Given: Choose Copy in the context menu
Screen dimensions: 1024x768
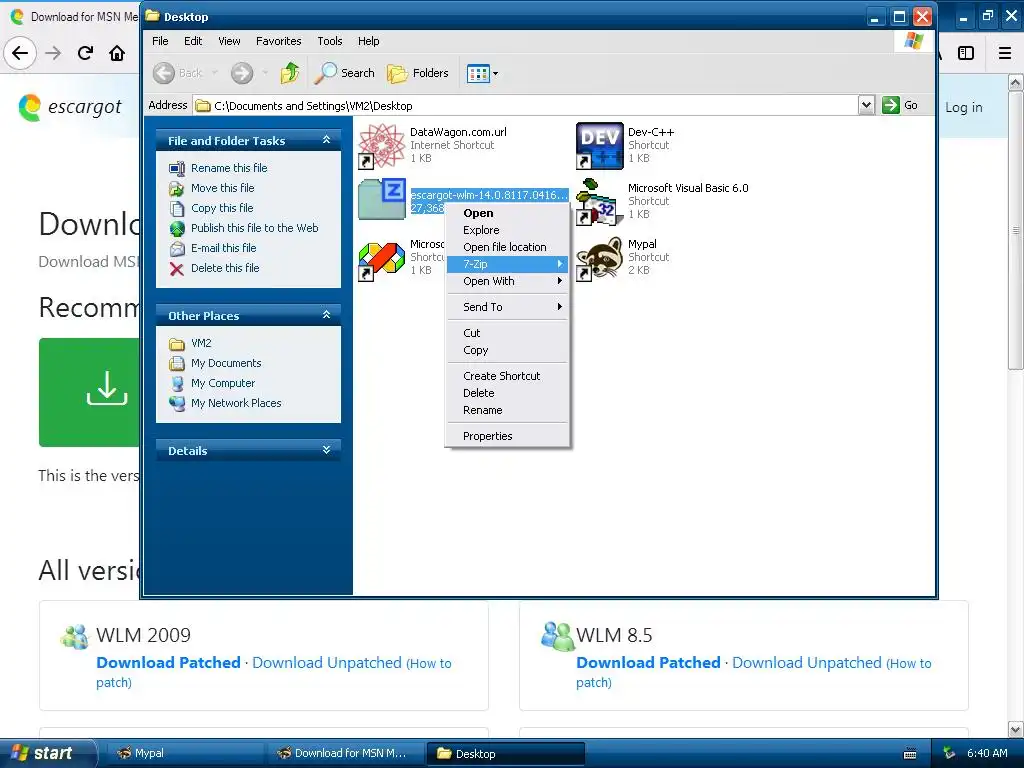Looking at the screenshot, I should 507,350.
